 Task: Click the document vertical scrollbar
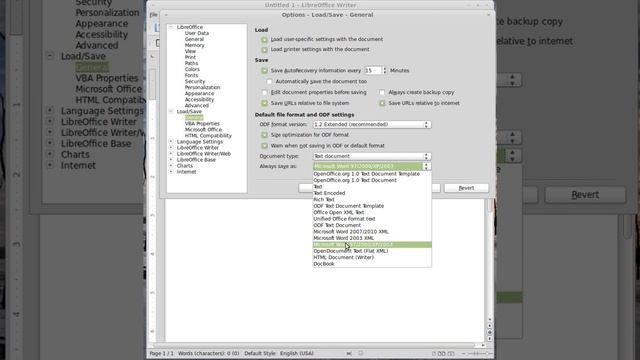pos(490,261)
